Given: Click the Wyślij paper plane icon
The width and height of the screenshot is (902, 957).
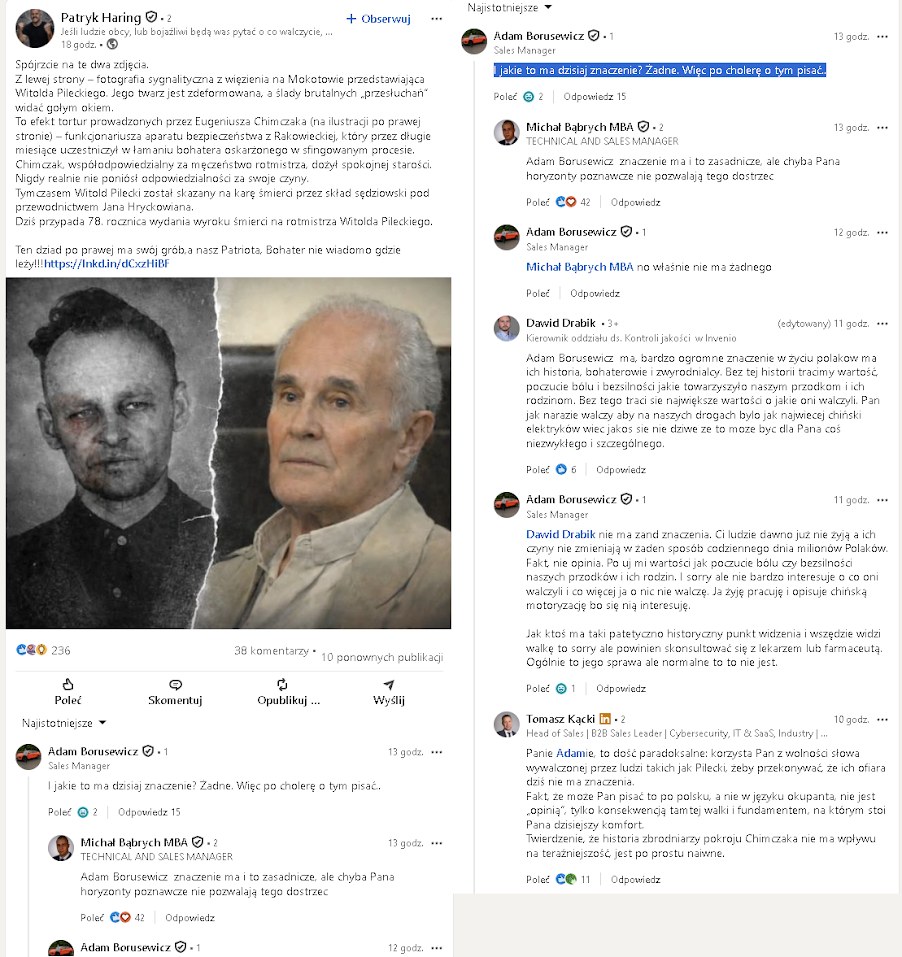Looking at the screenshot, I should click(389, 684).
